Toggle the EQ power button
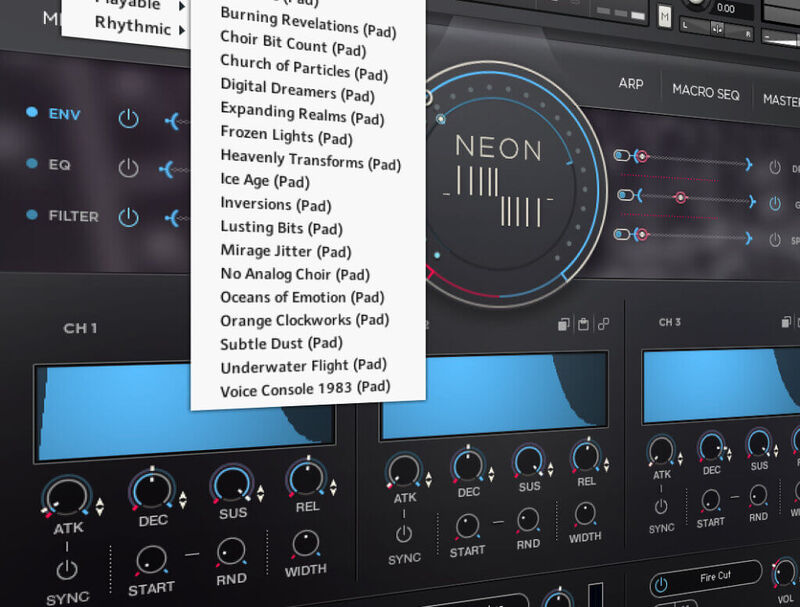The image size is (800, 607). (x=129, y=167)
